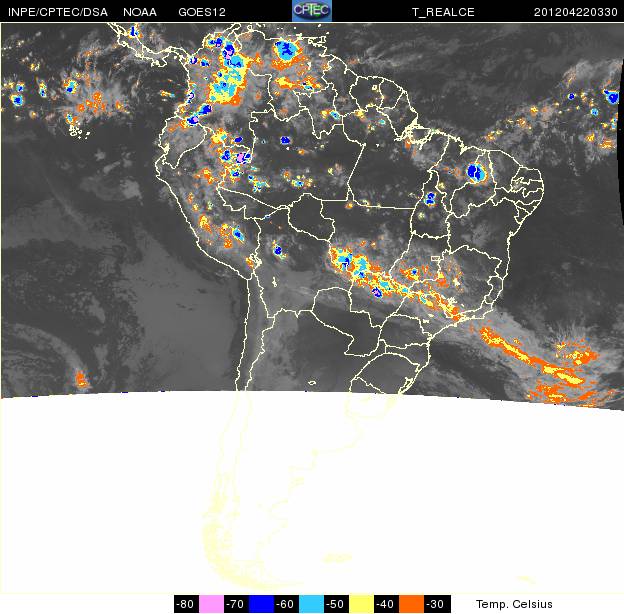Select the pink -80 to -70 legend swatch

[211, 604]
